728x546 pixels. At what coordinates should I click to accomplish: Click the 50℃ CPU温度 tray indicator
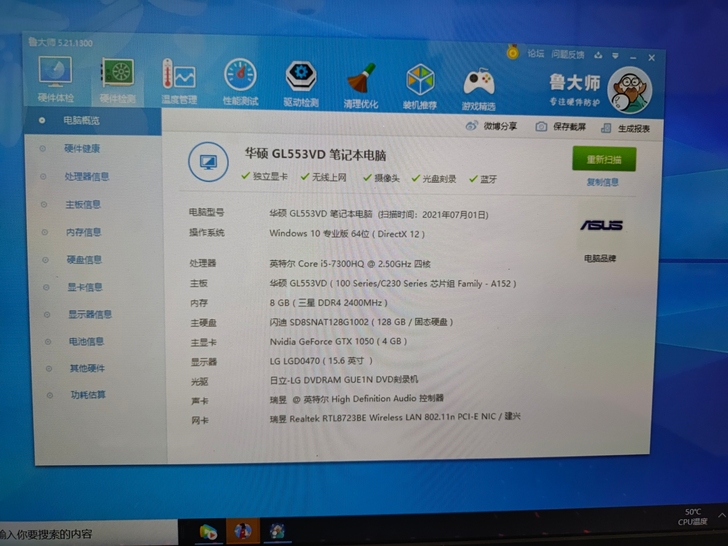coord(693,517)
